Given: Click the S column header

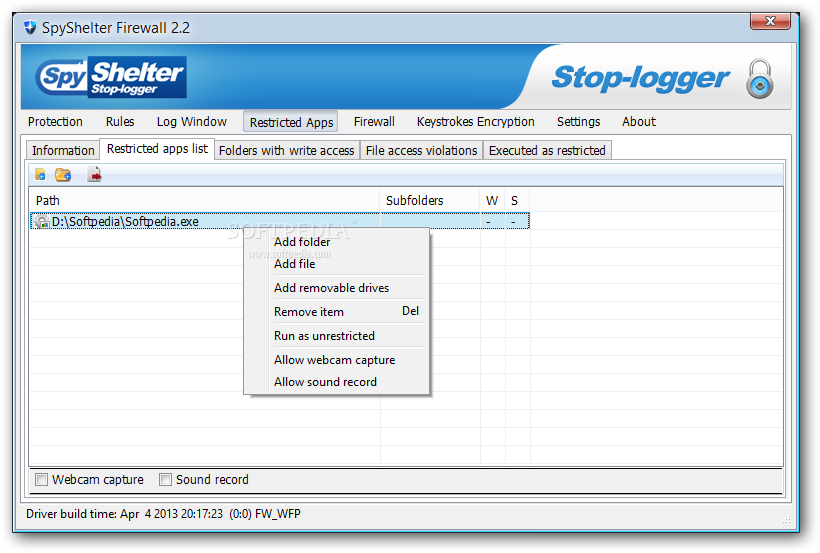Looking at the screenshot, I should click(517, 200).
